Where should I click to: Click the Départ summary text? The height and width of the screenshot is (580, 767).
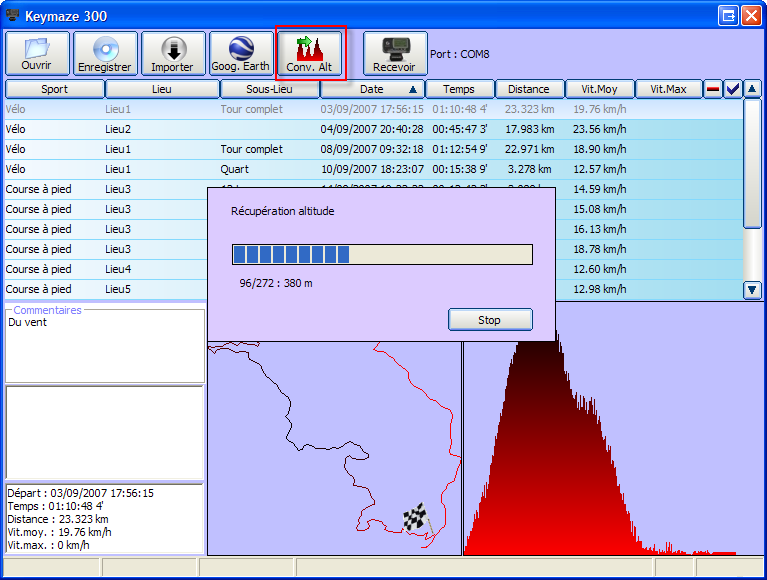(80, 493)
